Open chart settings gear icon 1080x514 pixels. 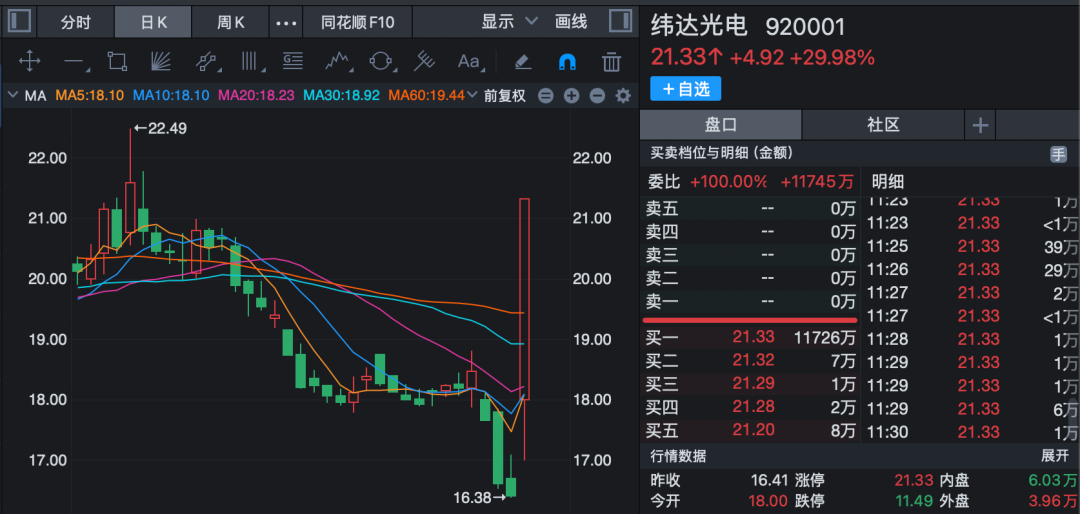pos(623,96)
